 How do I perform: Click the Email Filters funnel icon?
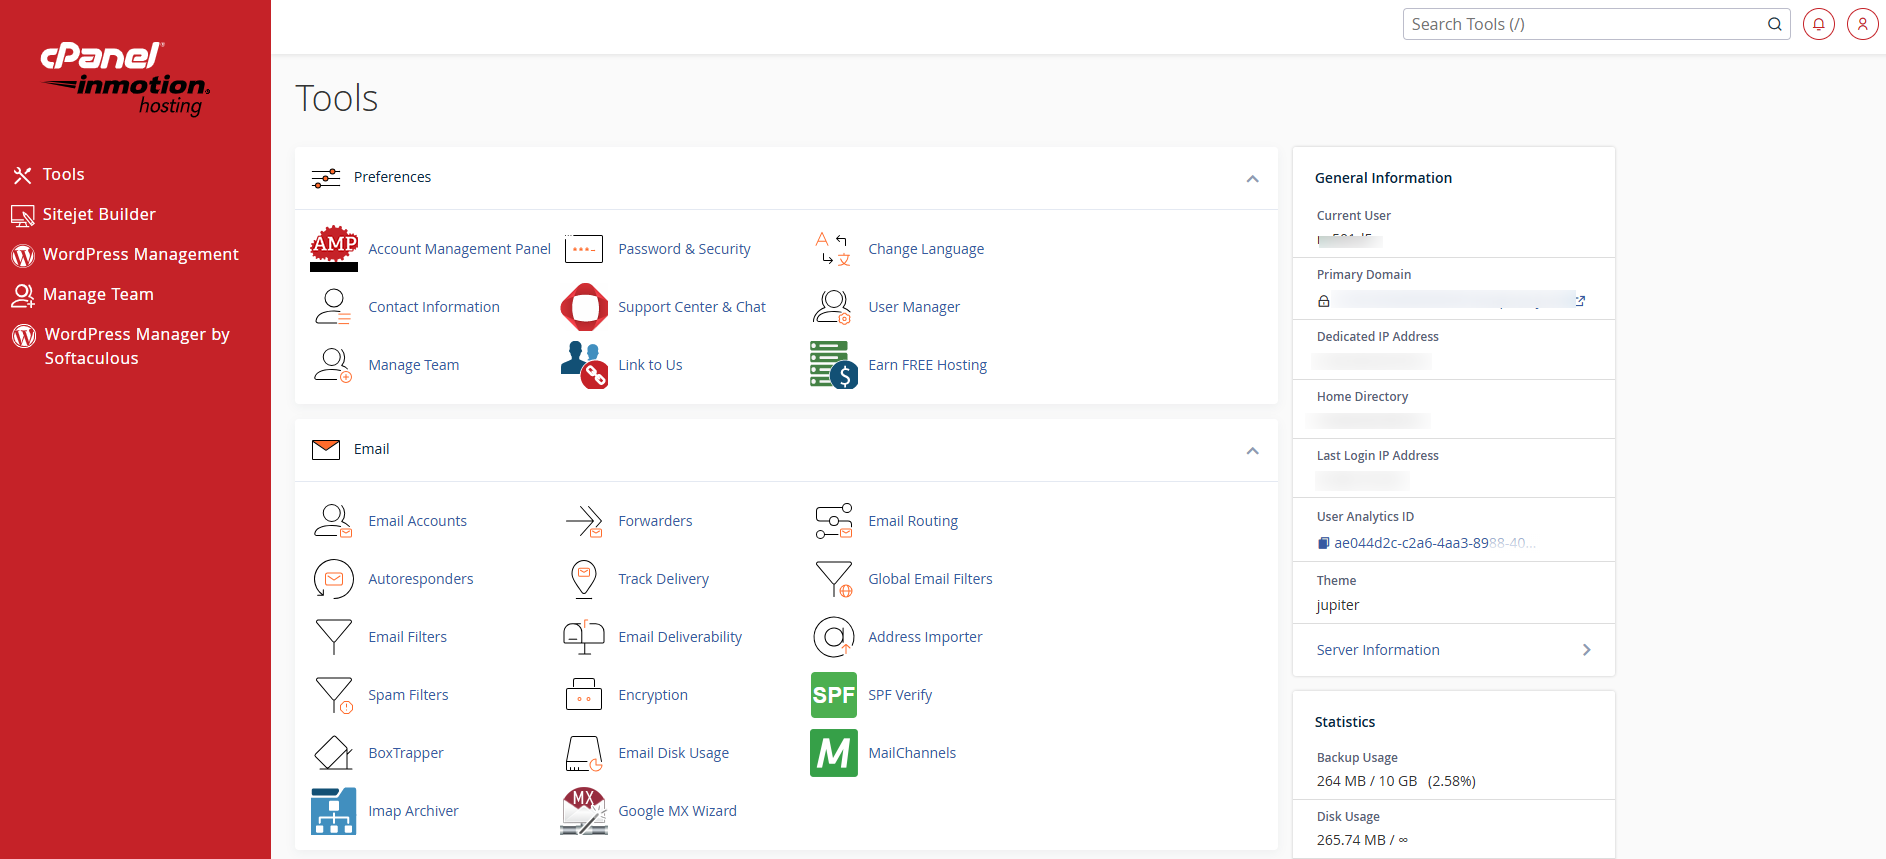coord(334,636)
